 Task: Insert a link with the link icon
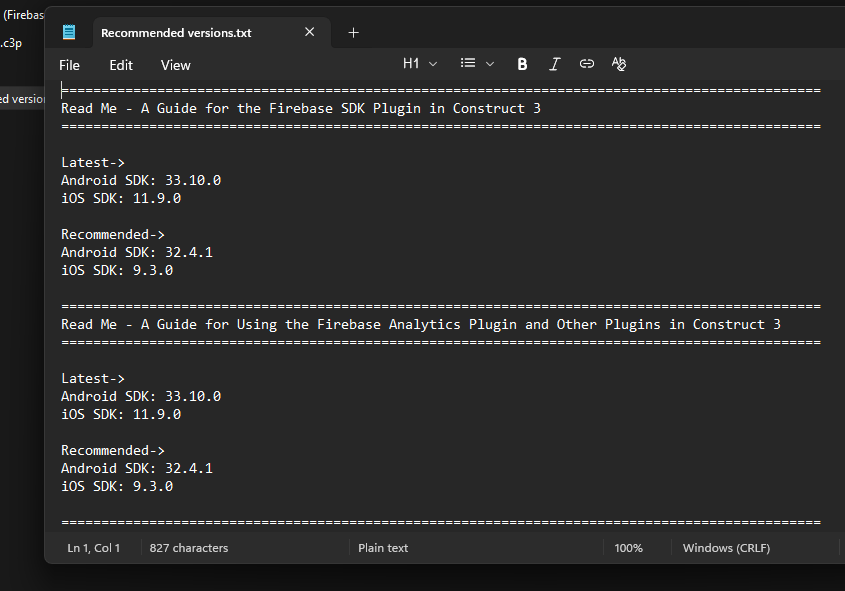click(x=587, y=64)
